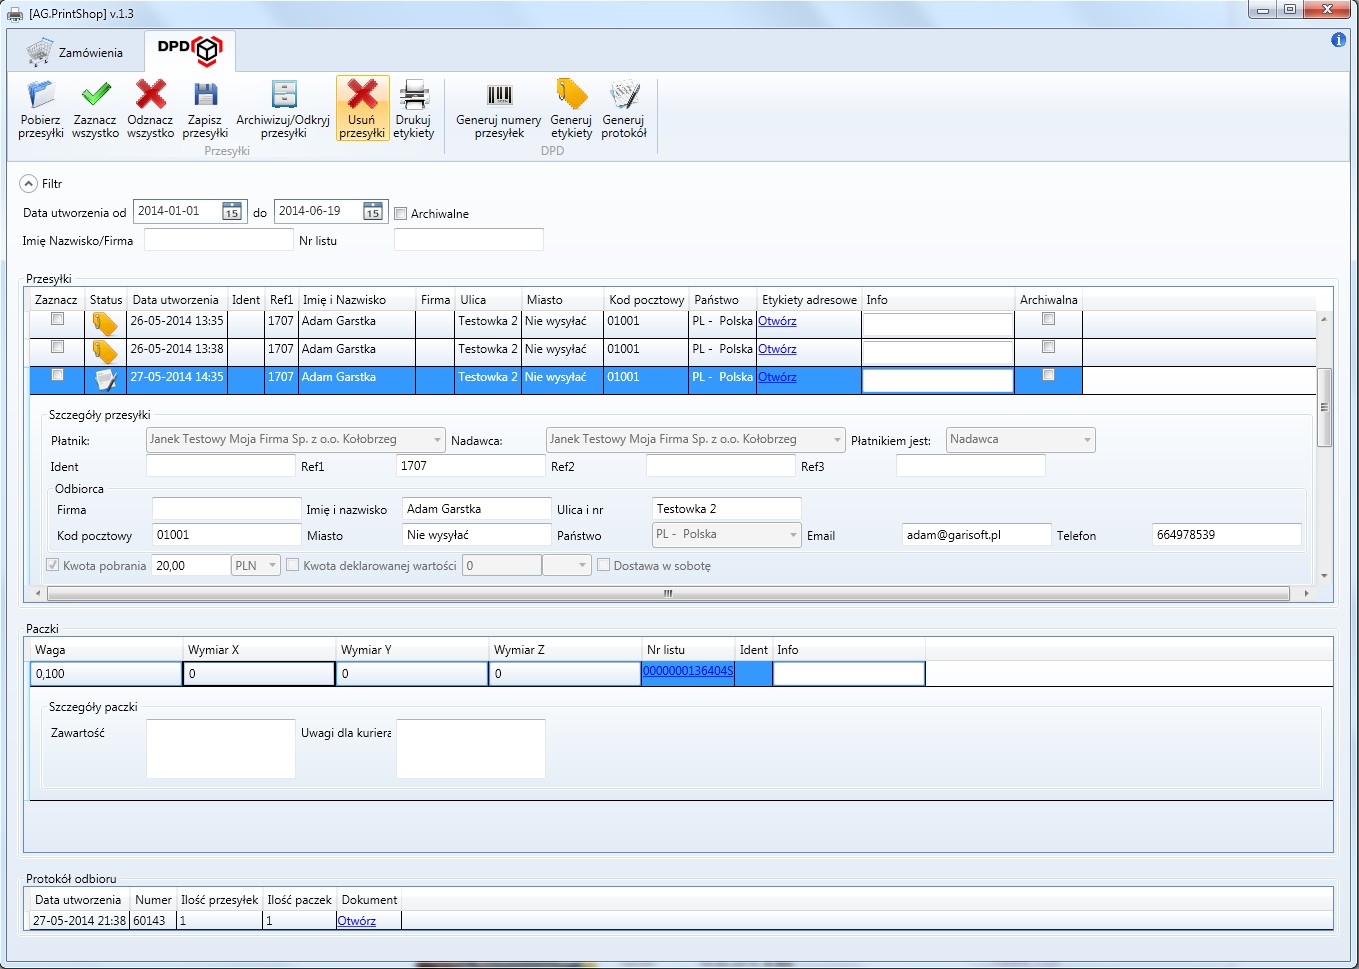Click the Kwota pobrania field 20,00

pyautogui.click(x=190, y=566)
